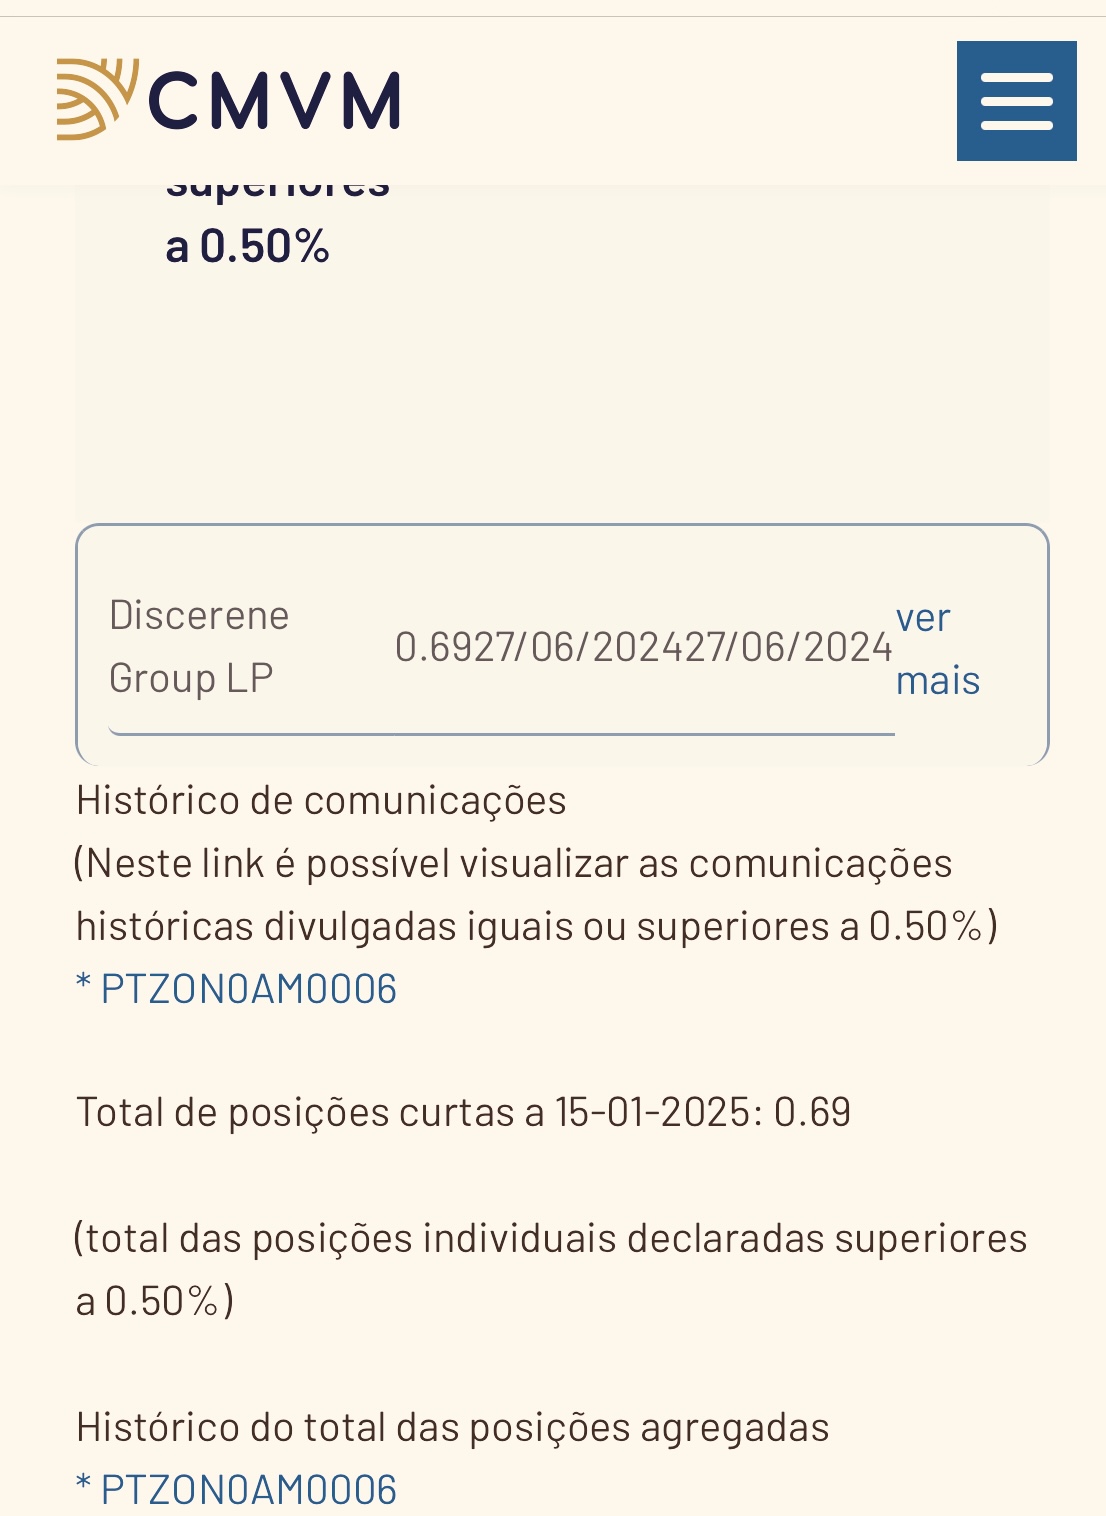Open PTZON0AM0006 link under posições agregadas history
Screen dimensions: 1106x1516
[x=248, y=1489]
